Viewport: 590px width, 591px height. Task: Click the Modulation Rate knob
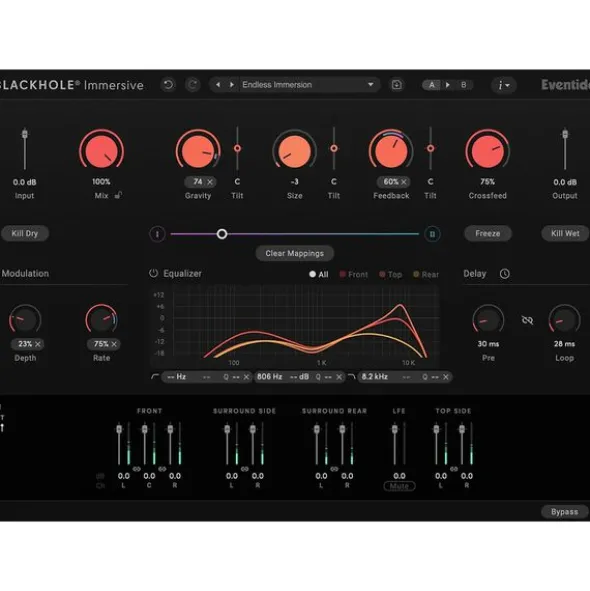(101, 320)
